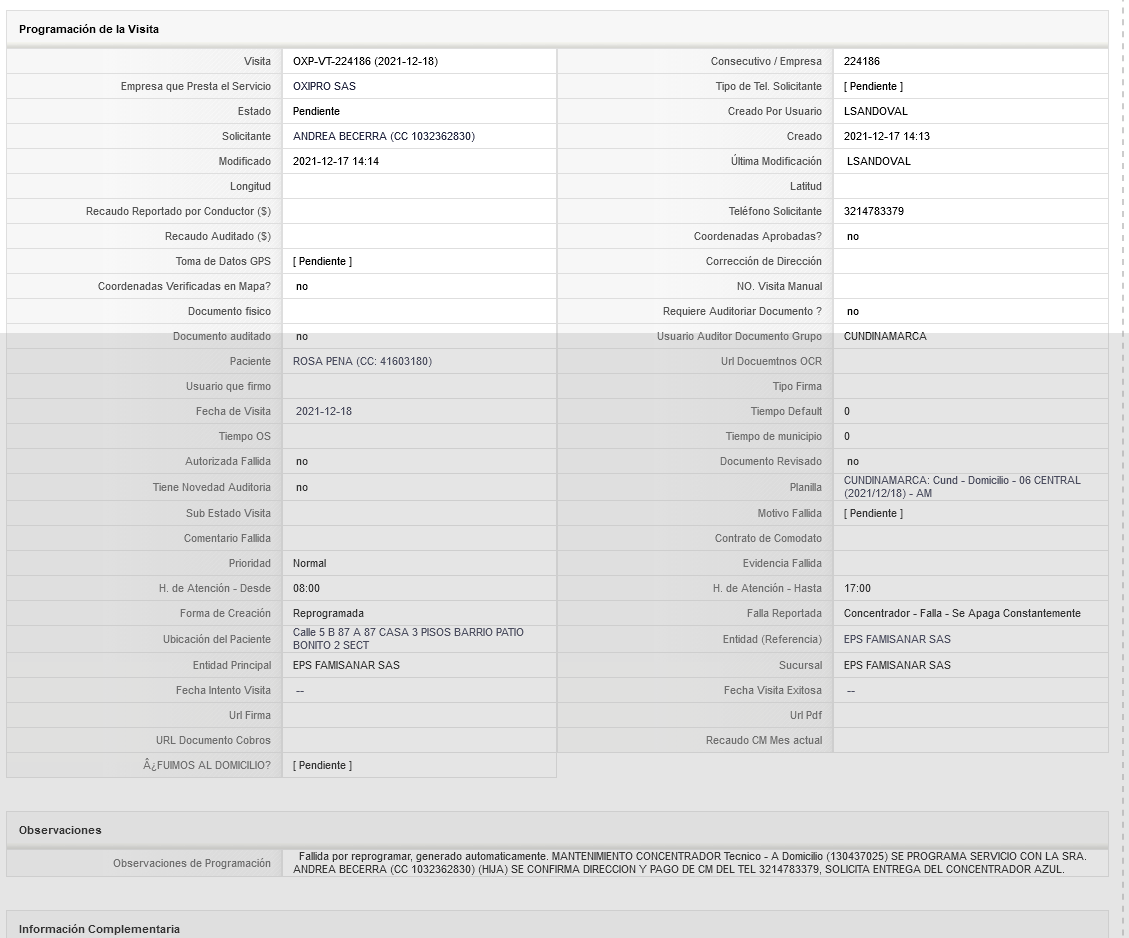Click Sucursal value EPS FAMISANAR SAS
The height and width of the screenshot is (938, 1129).
pyautogui.click(x=897, y=665)
